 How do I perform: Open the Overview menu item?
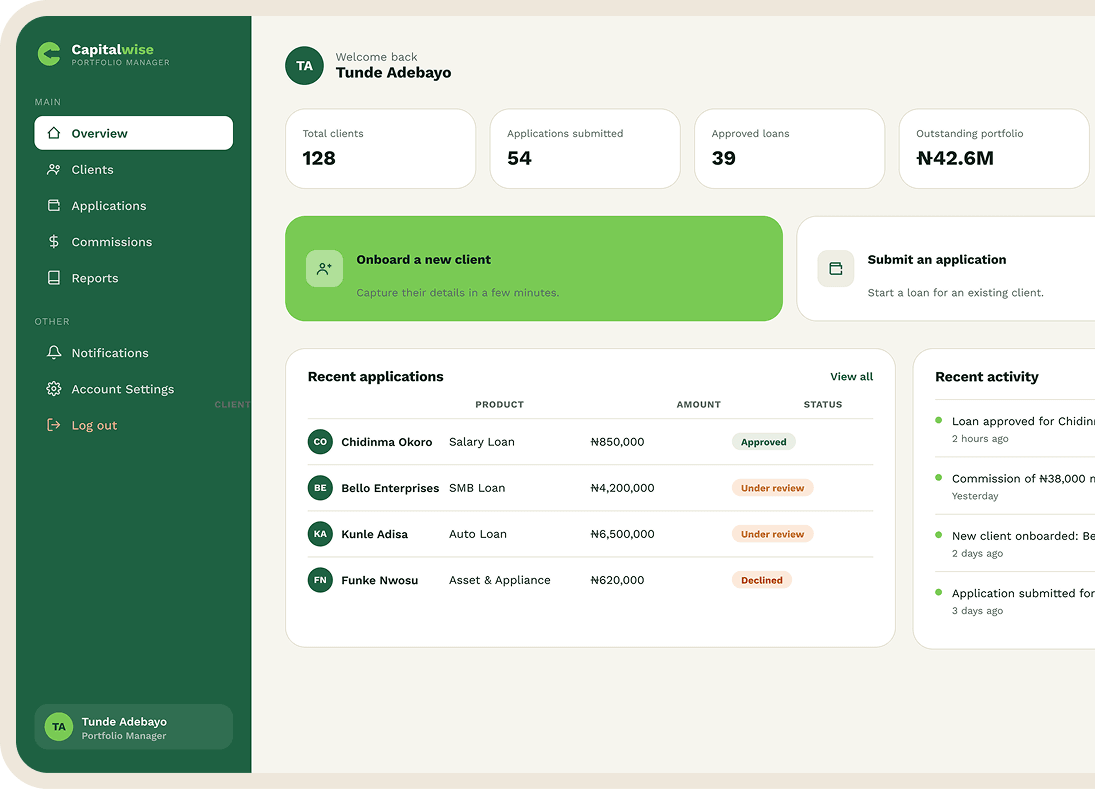point(133,133)
